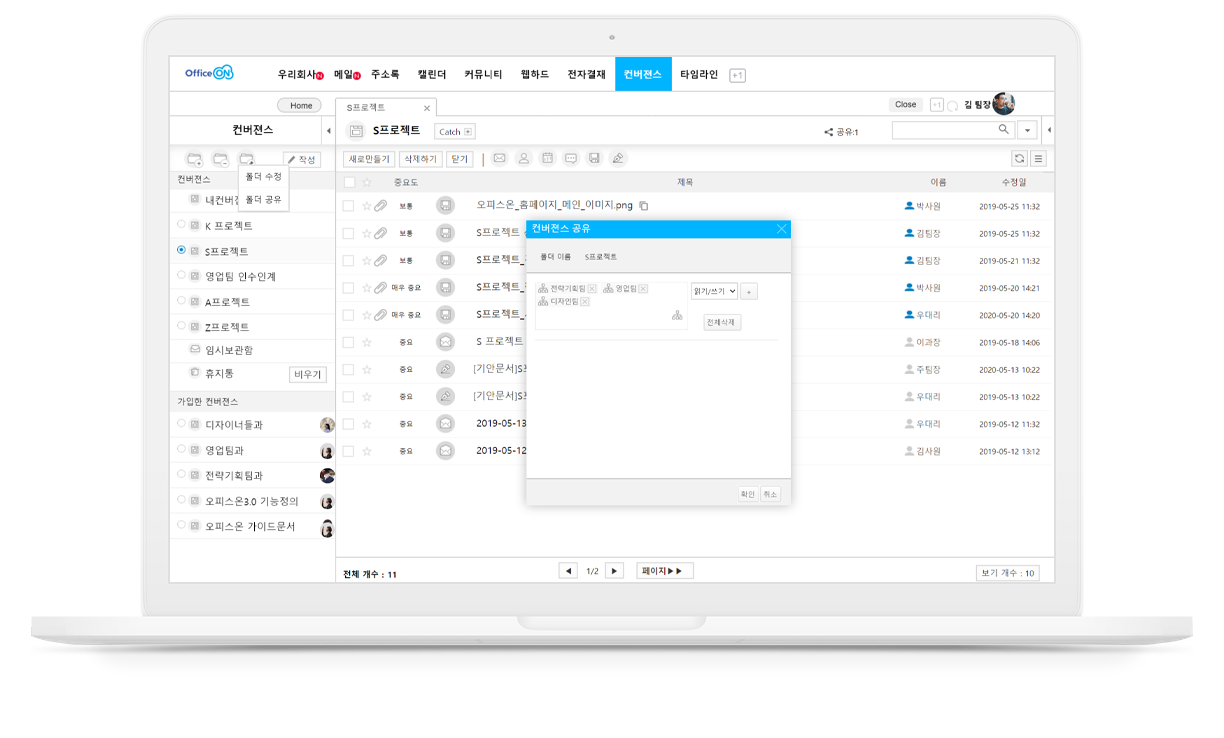Viewport: 1224px width, 738px height.
Task: Remove 영업팀 tag from share list
Action: coord(643,289)
